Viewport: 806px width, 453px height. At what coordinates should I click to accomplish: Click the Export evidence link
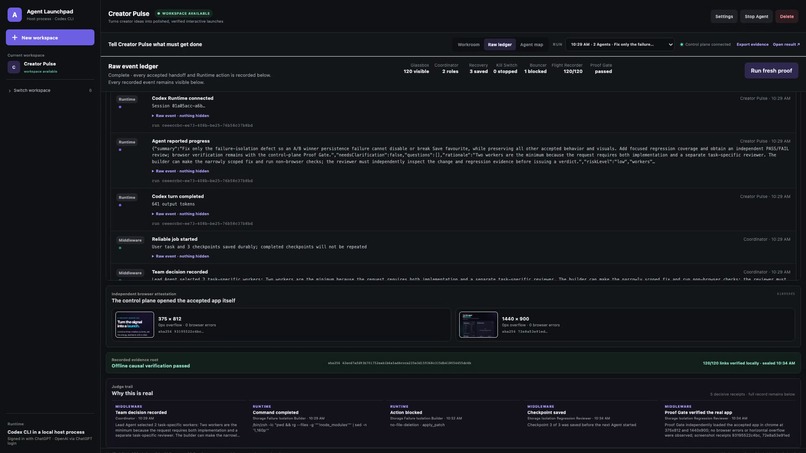[752, 45]
